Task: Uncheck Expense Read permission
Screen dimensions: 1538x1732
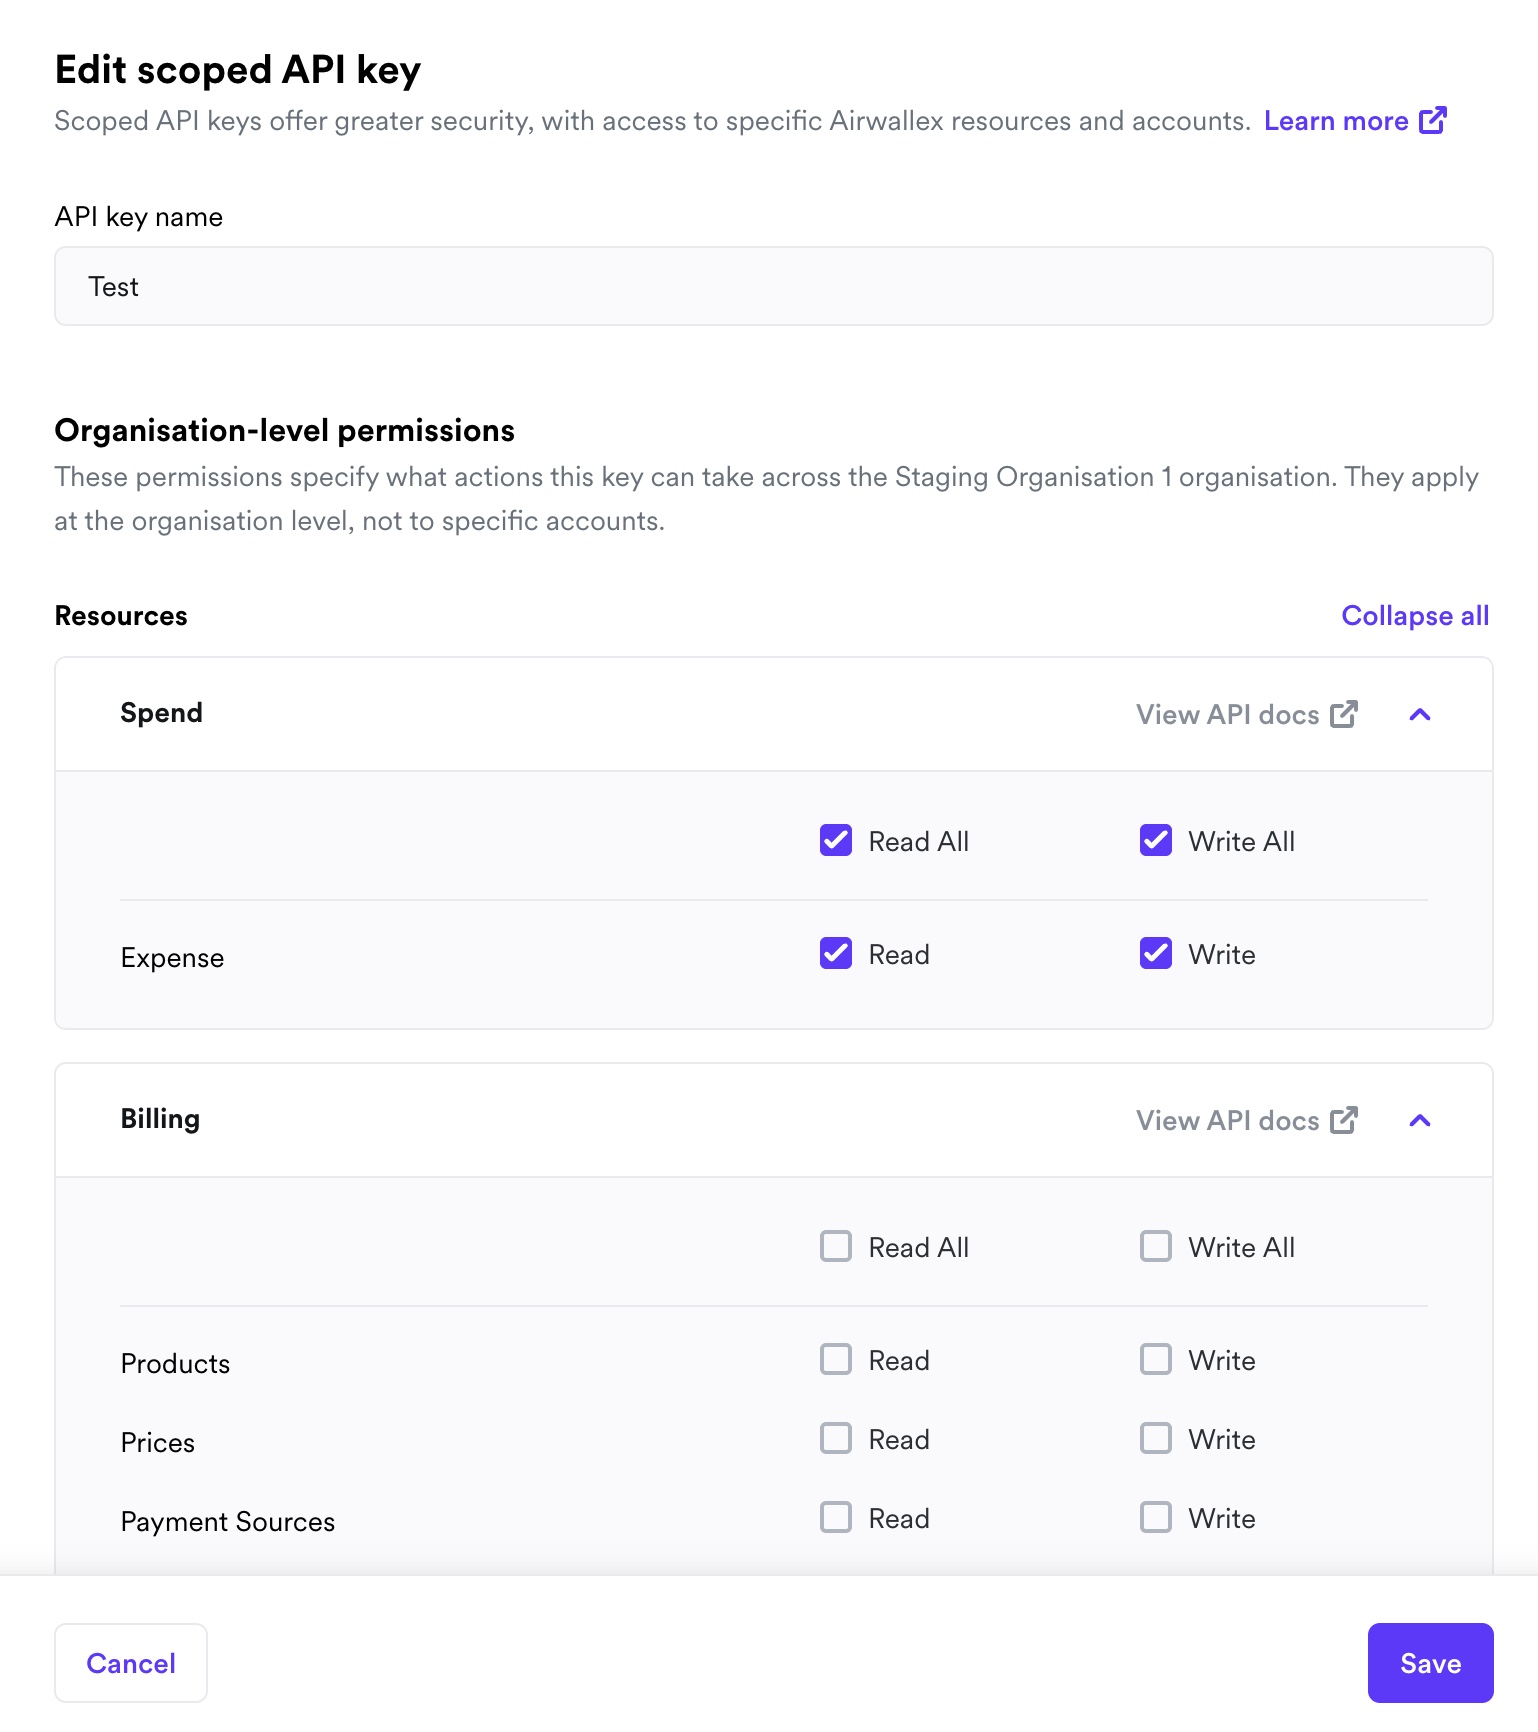Action: [836, 954]
